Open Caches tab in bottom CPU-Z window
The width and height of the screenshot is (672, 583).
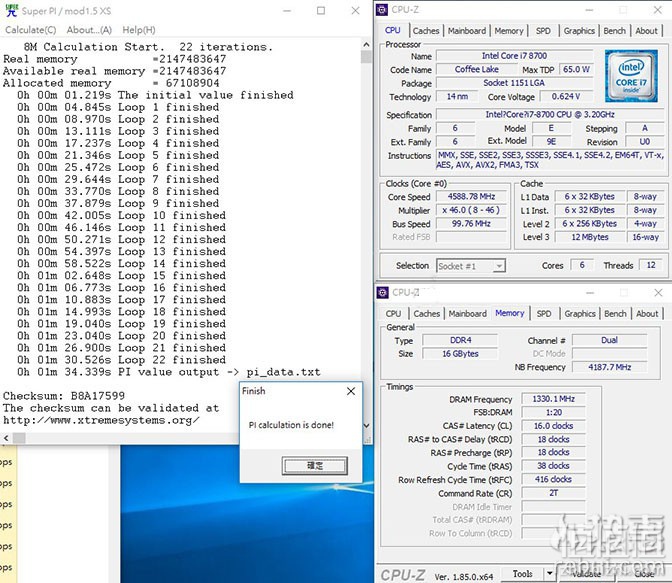[427, 314]
